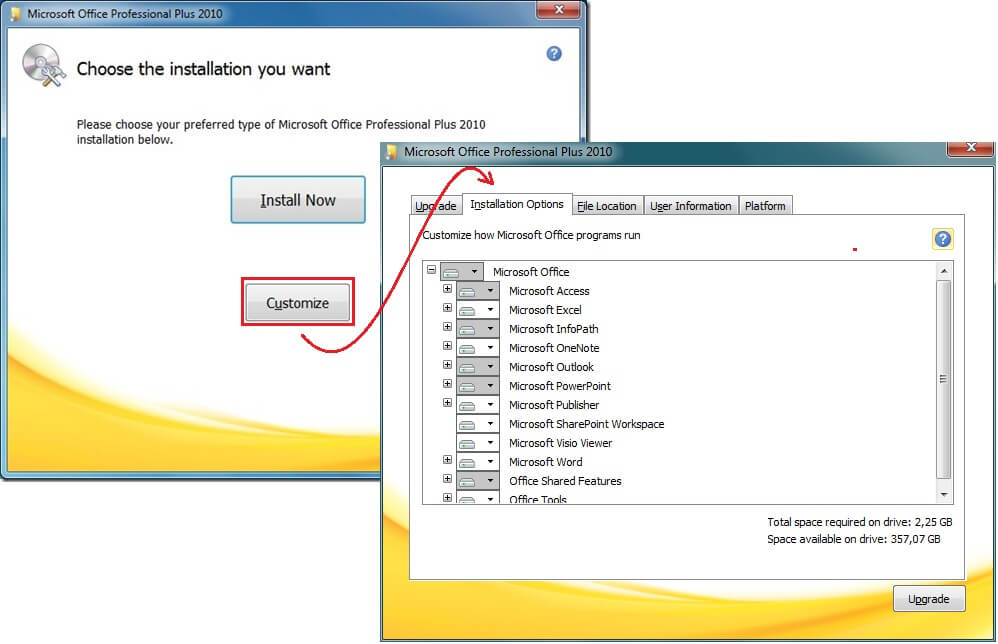Select the Microsoft PowerPoint label in the tree

[x=559, y=386]
